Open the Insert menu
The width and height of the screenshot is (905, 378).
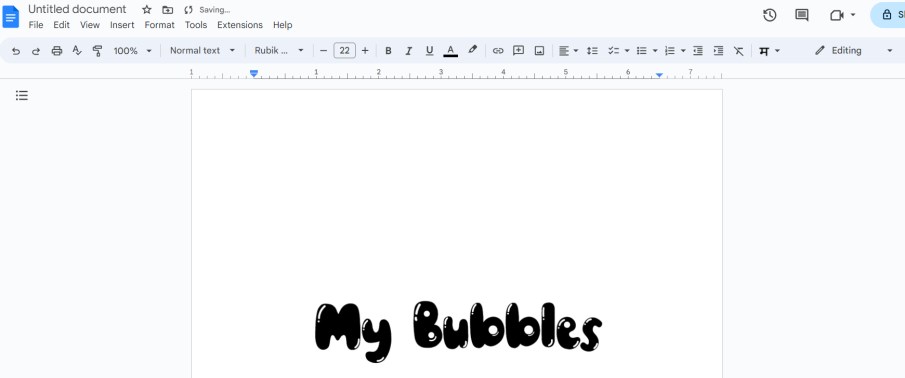point(122,25)
